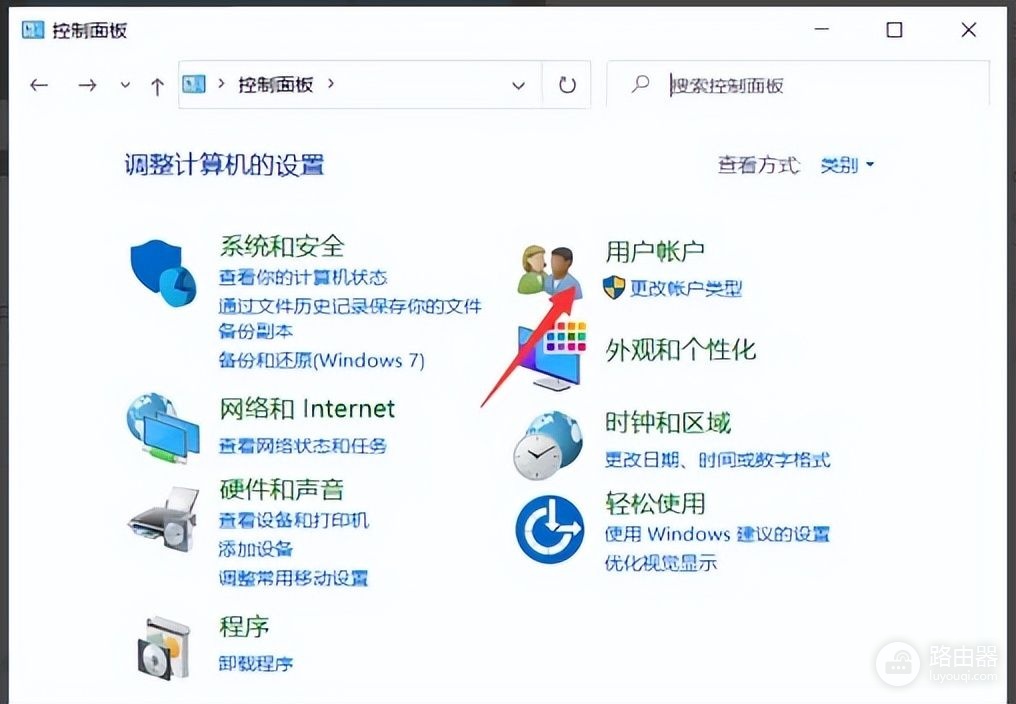Click 查看你的计算机状态 link

(x=303, y=278)
